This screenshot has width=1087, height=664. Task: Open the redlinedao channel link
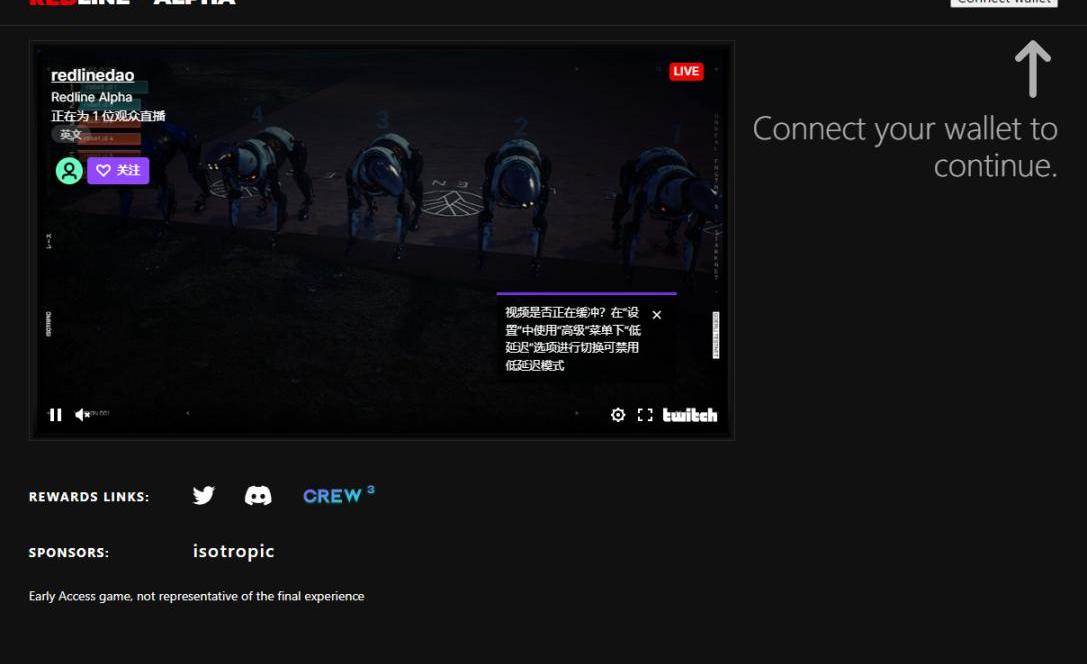click(x=92, y=75)
